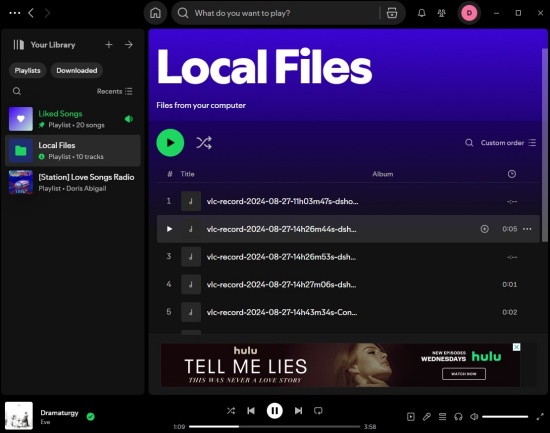Viewport: 550px width, 433px height.
Task: Create playlist with the plus icon
Action: tap(109, 45)
